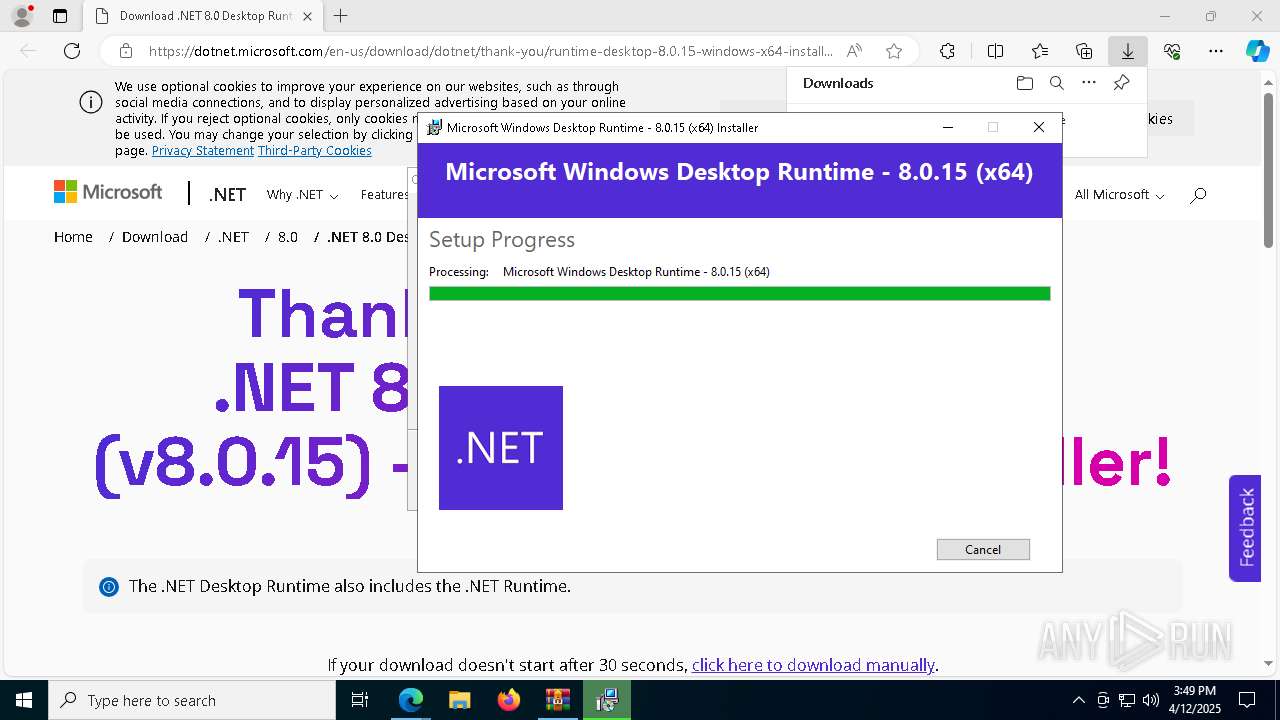Click the installer title bar icon
Image resolution: width=1280 pixels, height=720 pixels.
pos(434,127)
